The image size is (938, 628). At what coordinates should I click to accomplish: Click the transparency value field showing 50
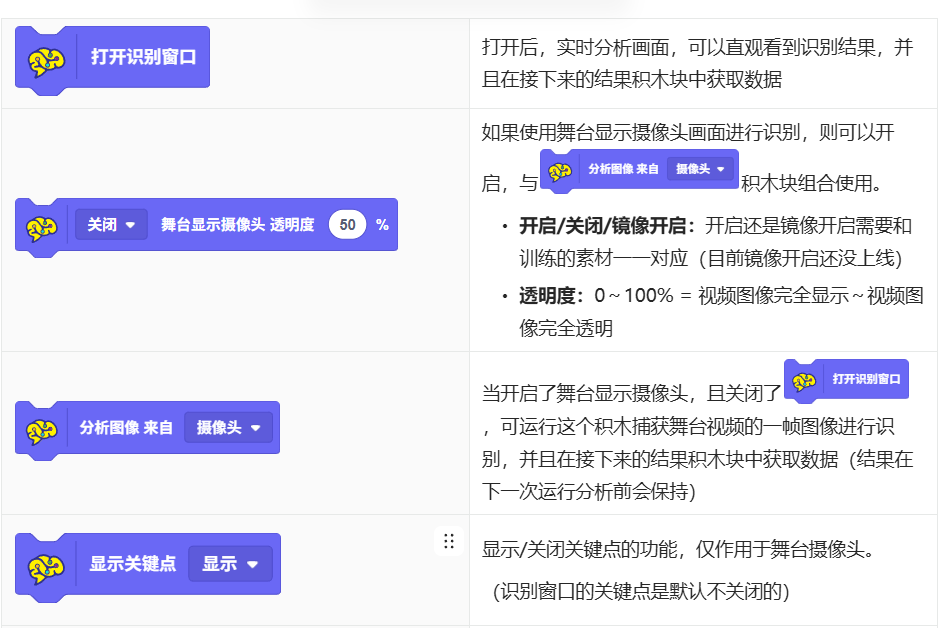pyautogui.click(x=347, y=225)
